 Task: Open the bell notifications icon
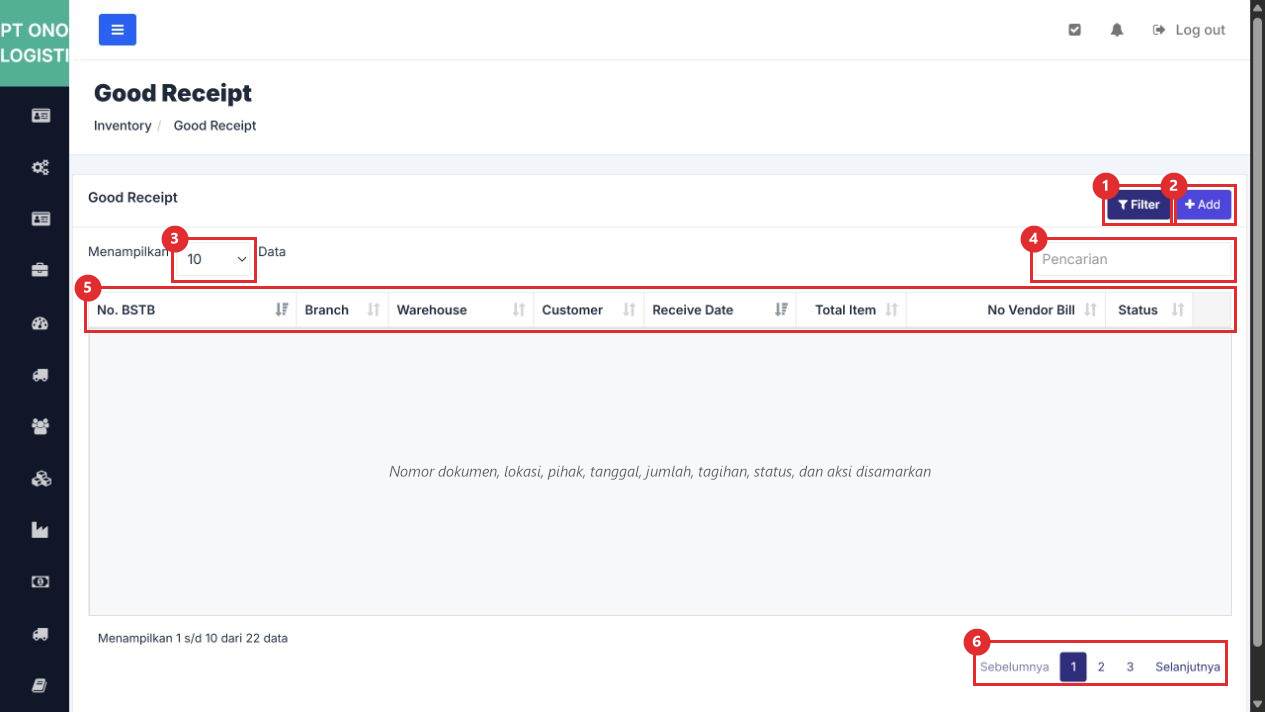[1117, 30]
